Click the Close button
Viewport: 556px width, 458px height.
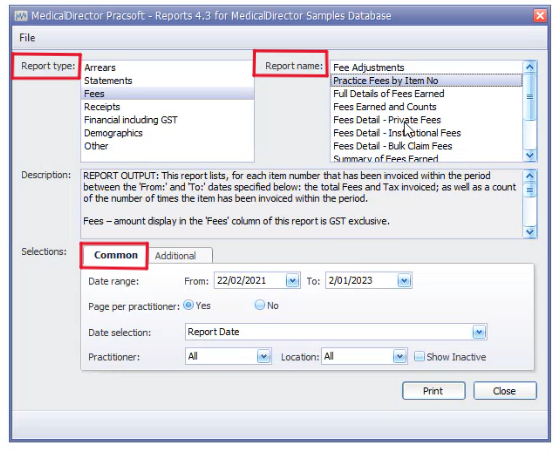(505, 391)
